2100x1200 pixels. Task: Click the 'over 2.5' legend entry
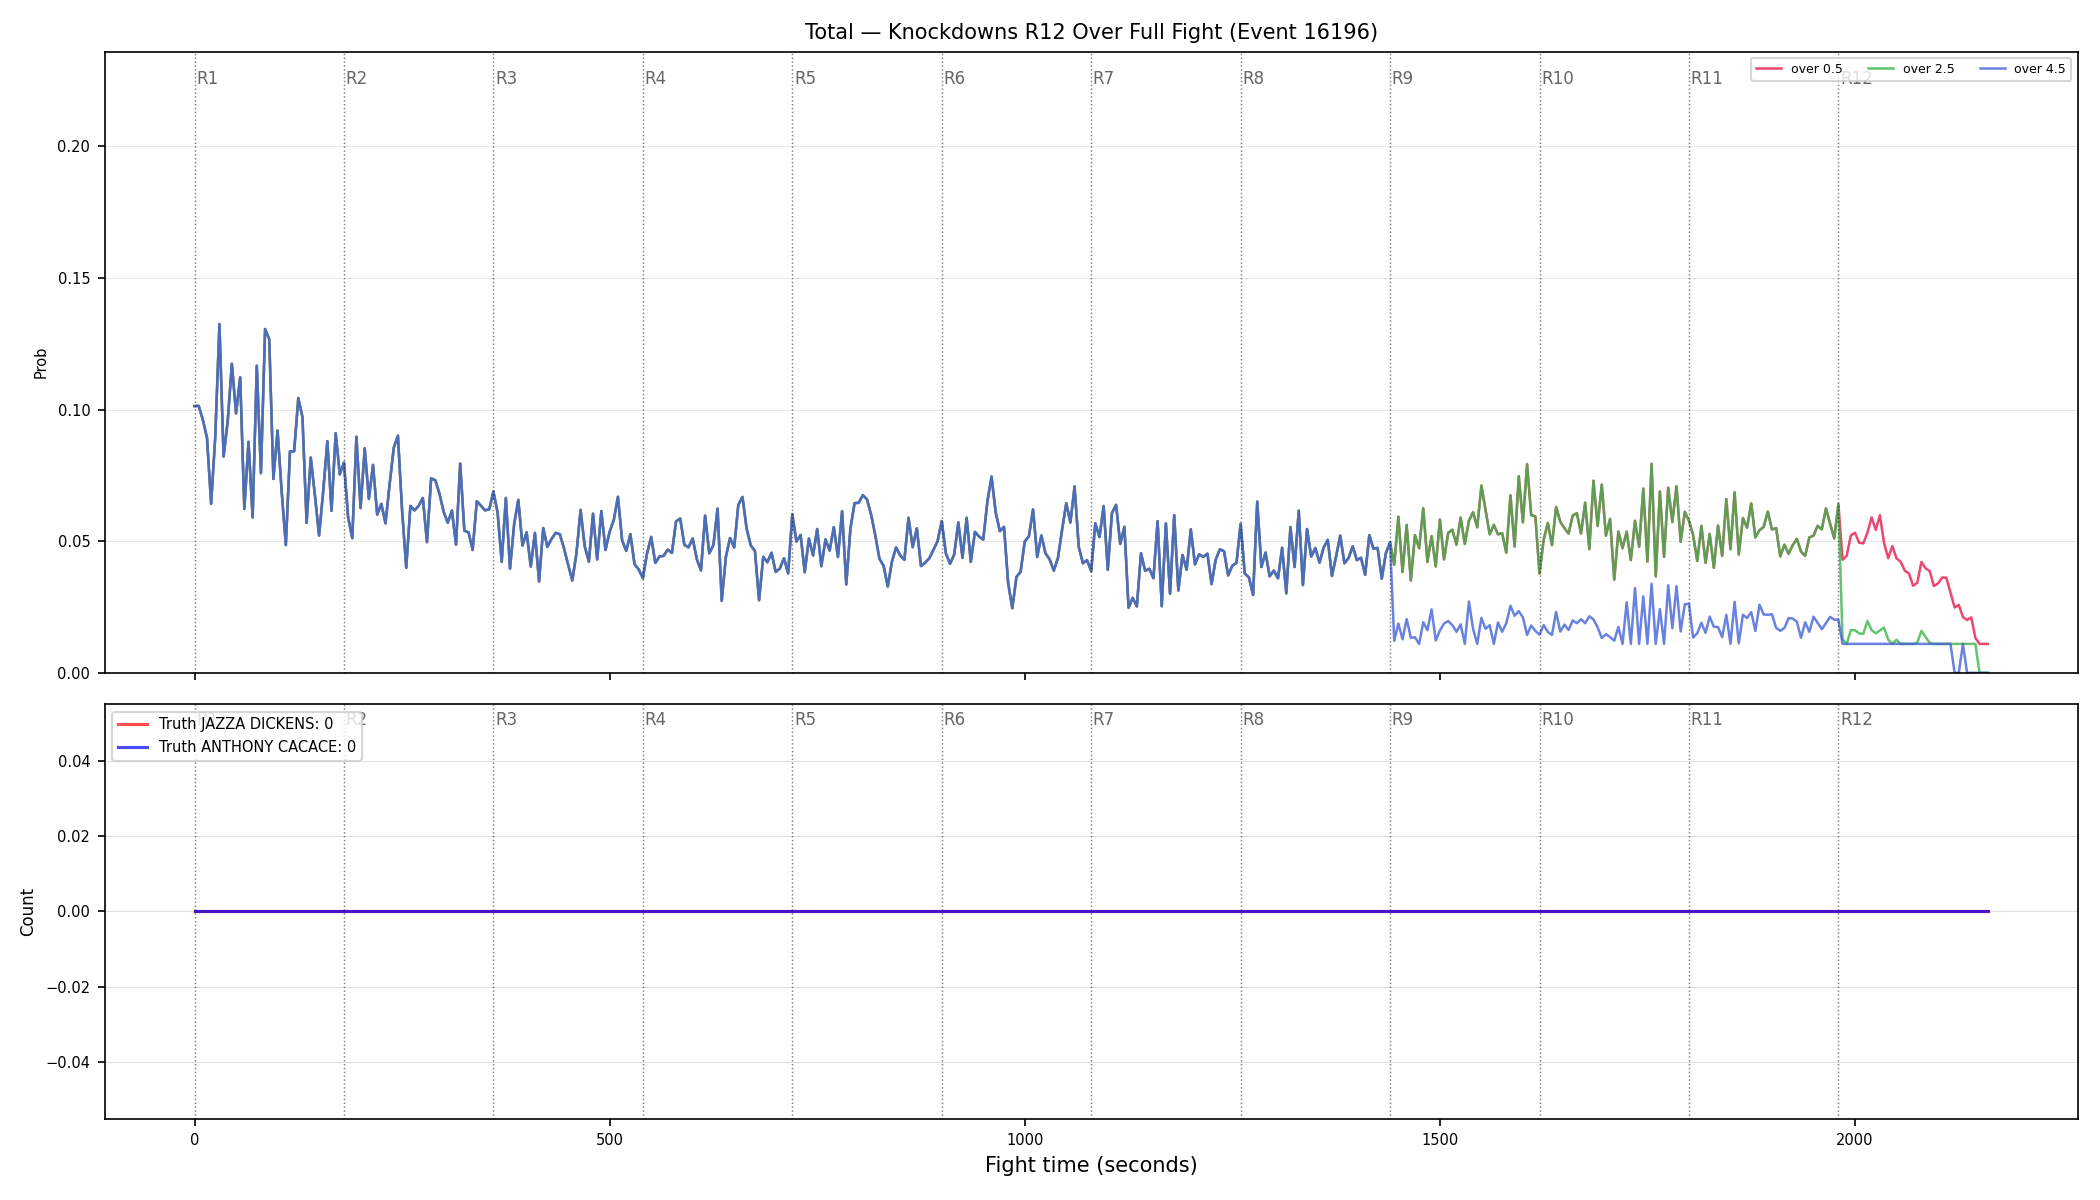click(x=1911, y=69)
